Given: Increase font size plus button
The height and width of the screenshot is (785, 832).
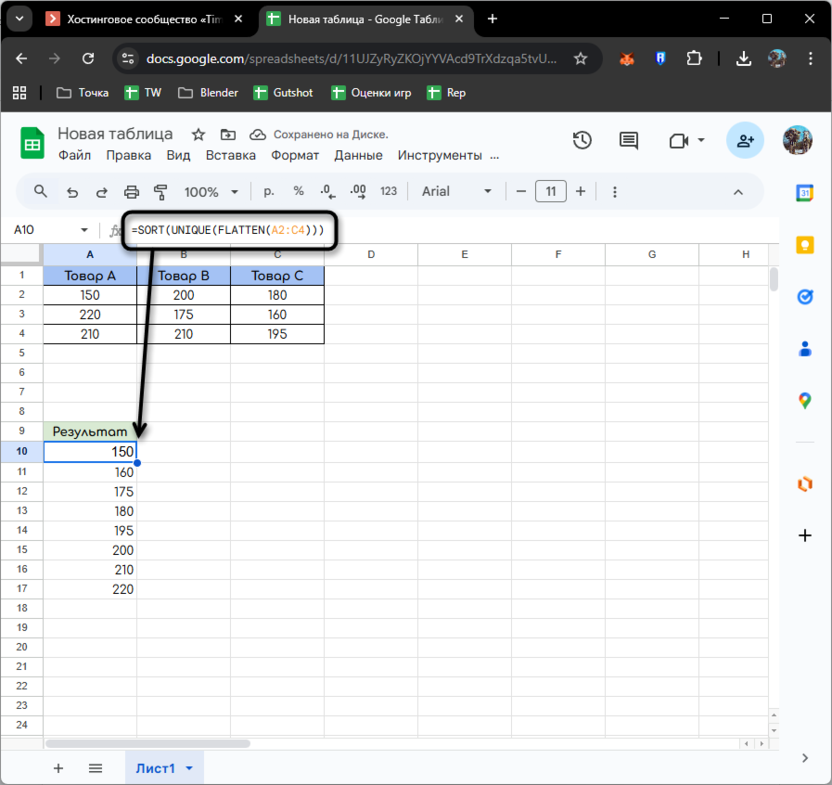Looking at the screenshot, I should [x=580, y=192].
